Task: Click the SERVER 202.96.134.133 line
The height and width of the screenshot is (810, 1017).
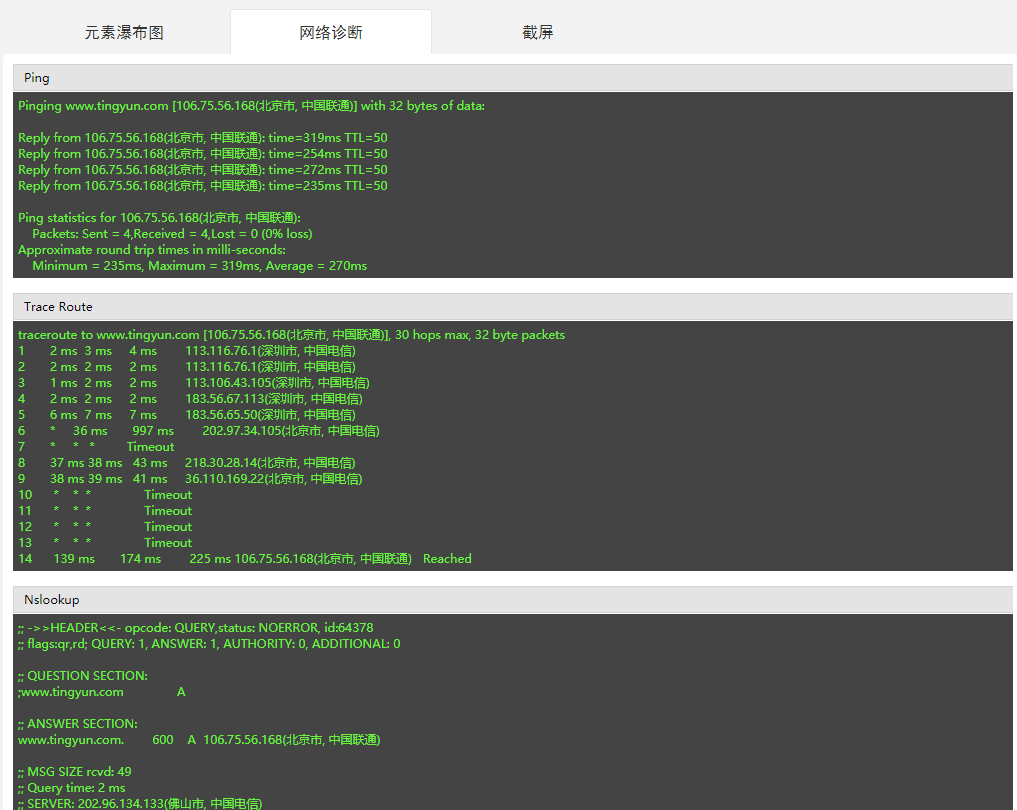Action: click(140, 803)
